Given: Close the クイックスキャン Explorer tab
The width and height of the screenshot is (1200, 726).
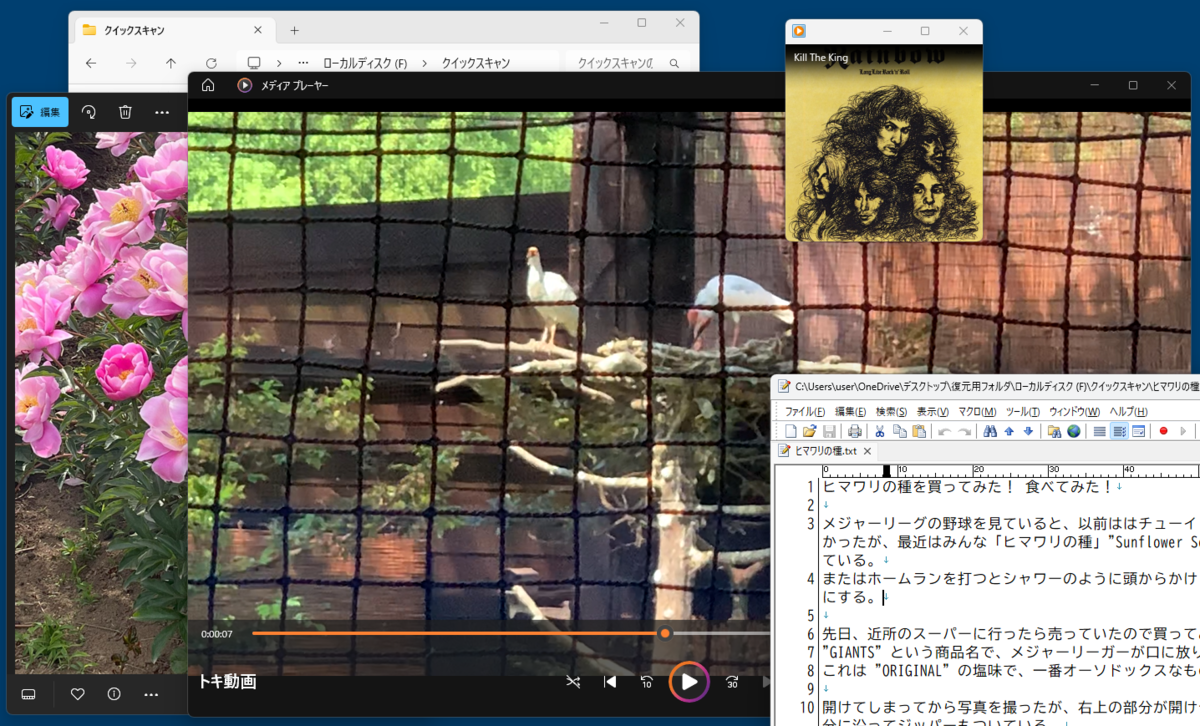Looking at the screenshot, I should (258, 30).
